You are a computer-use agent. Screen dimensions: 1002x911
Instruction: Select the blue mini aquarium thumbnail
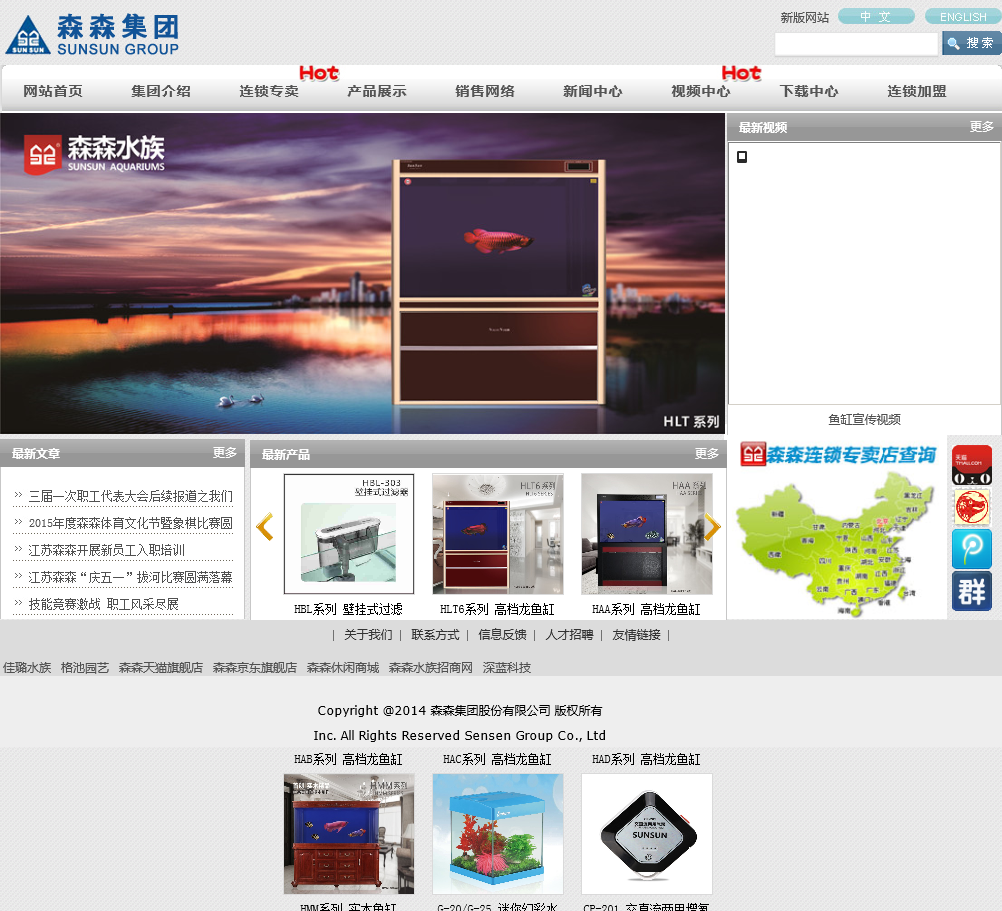pos(498,834)
